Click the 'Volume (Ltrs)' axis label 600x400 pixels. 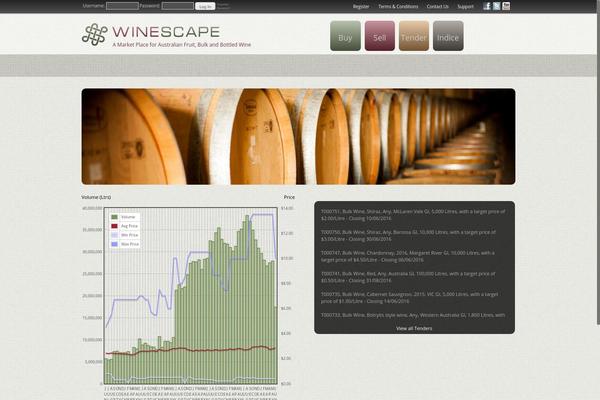[x=96, y=197]
